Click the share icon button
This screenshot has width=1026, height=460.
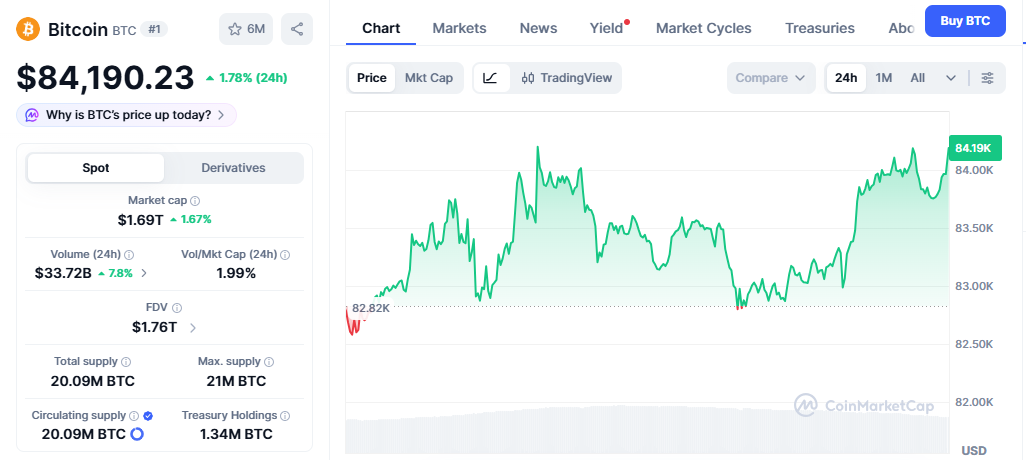(297, 29)
